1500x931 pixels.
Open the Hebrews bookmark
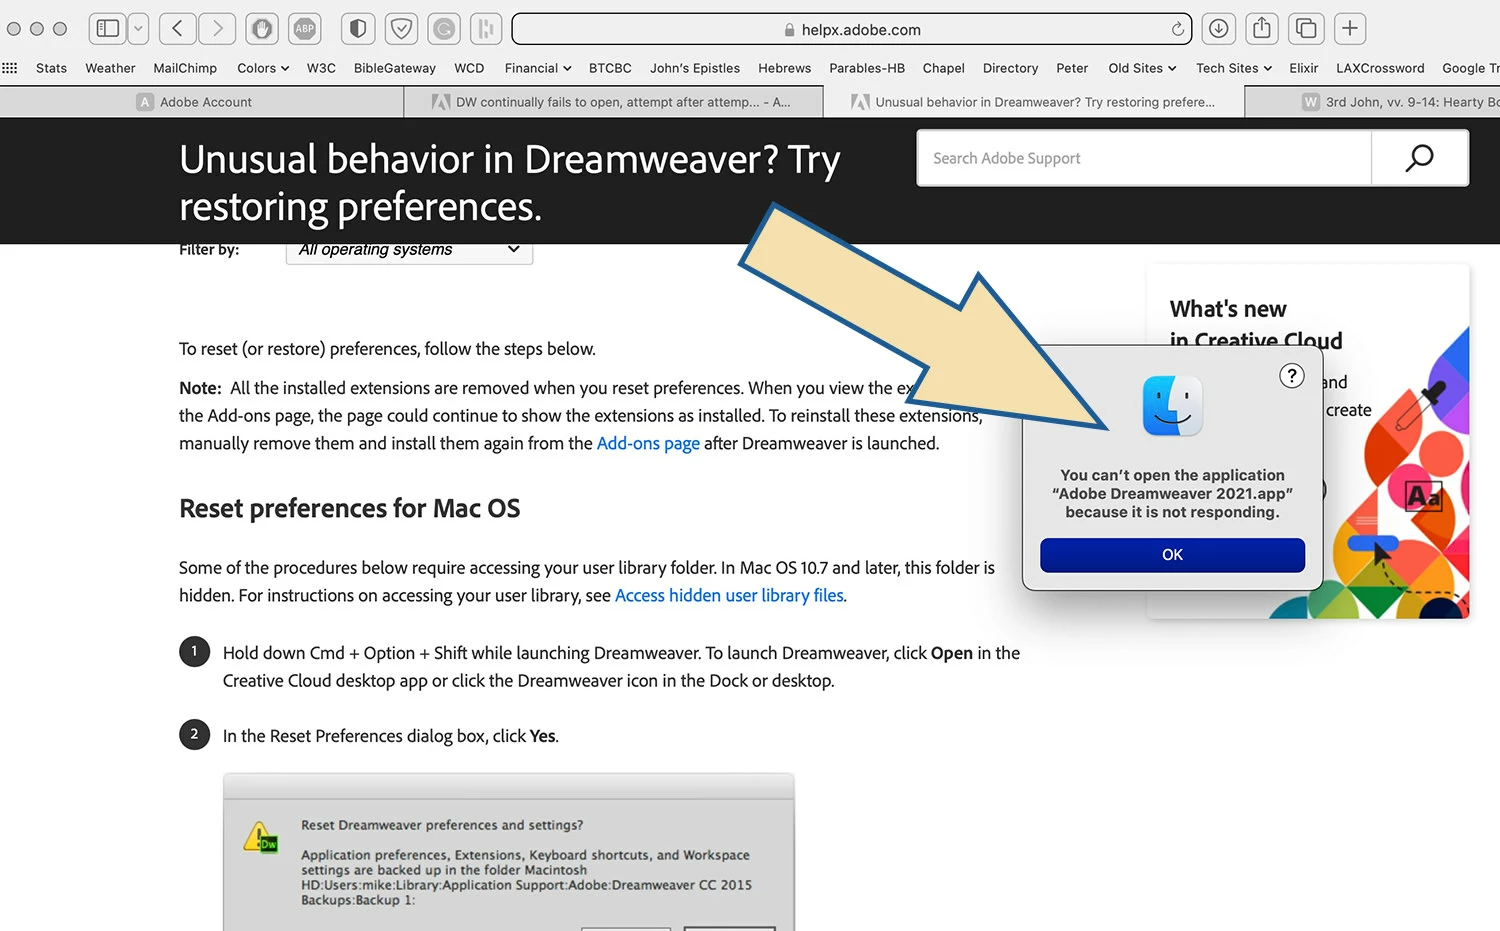785,68
